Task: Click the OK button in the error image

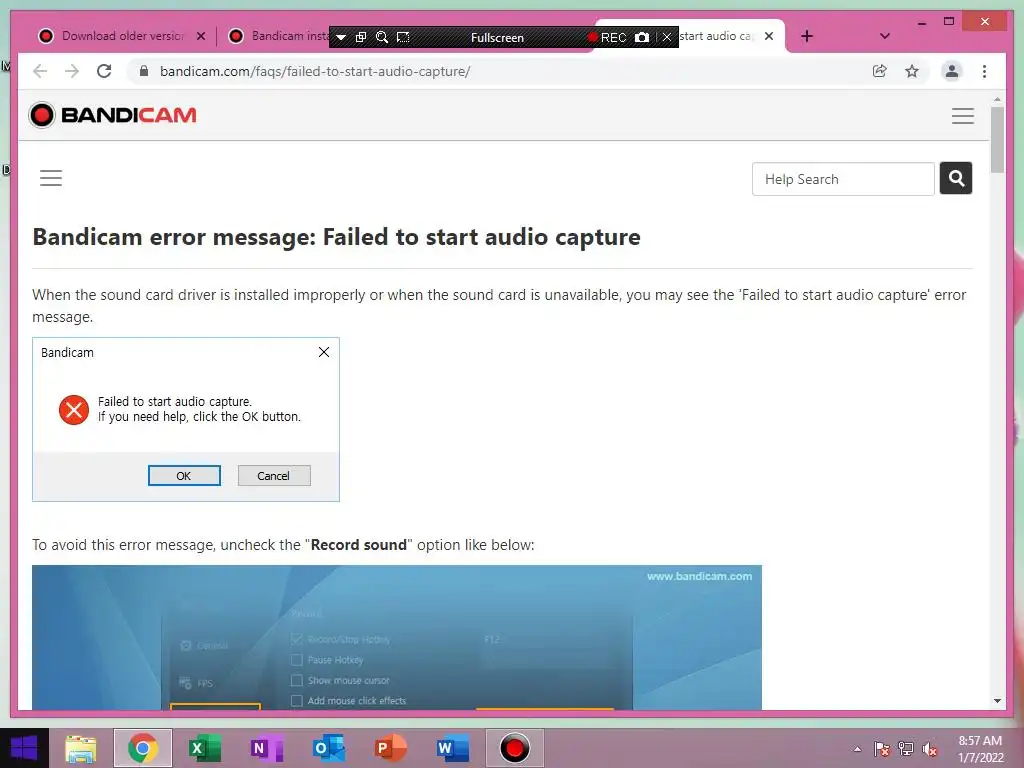Action: tap(184, 475)
